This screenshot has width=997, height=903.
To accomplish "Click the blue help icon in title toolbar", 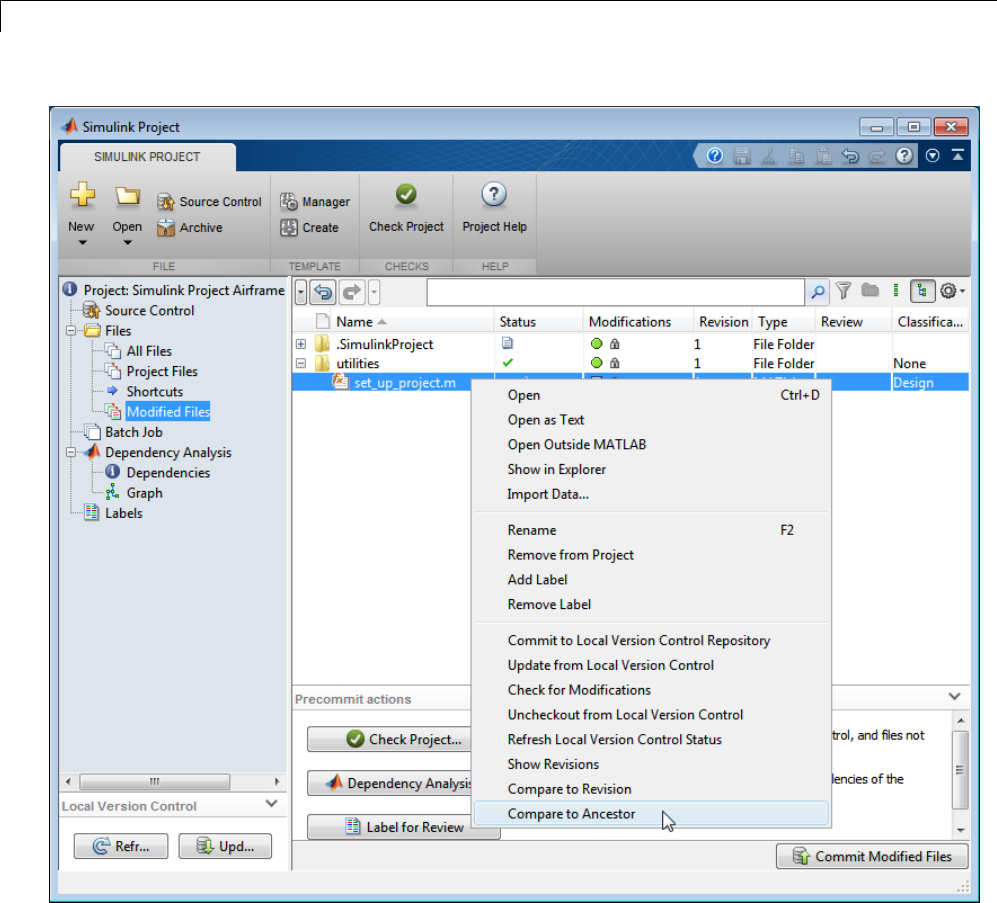I will (715, 156).
